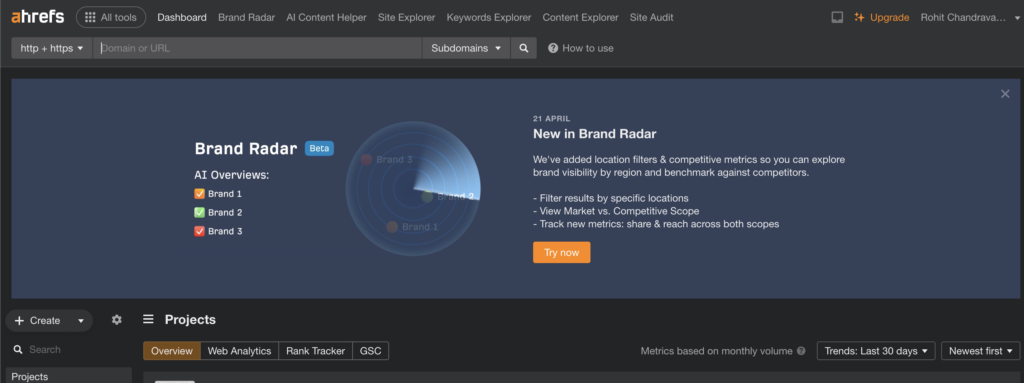Click the ahrefs logo
1024x383 pixels.
point(38,17)
